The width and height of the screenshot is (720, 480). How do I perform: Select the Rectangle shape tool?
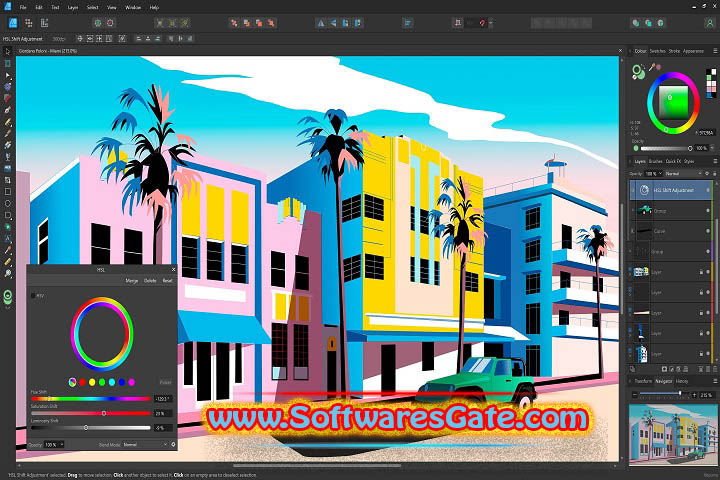pos(7,192)
